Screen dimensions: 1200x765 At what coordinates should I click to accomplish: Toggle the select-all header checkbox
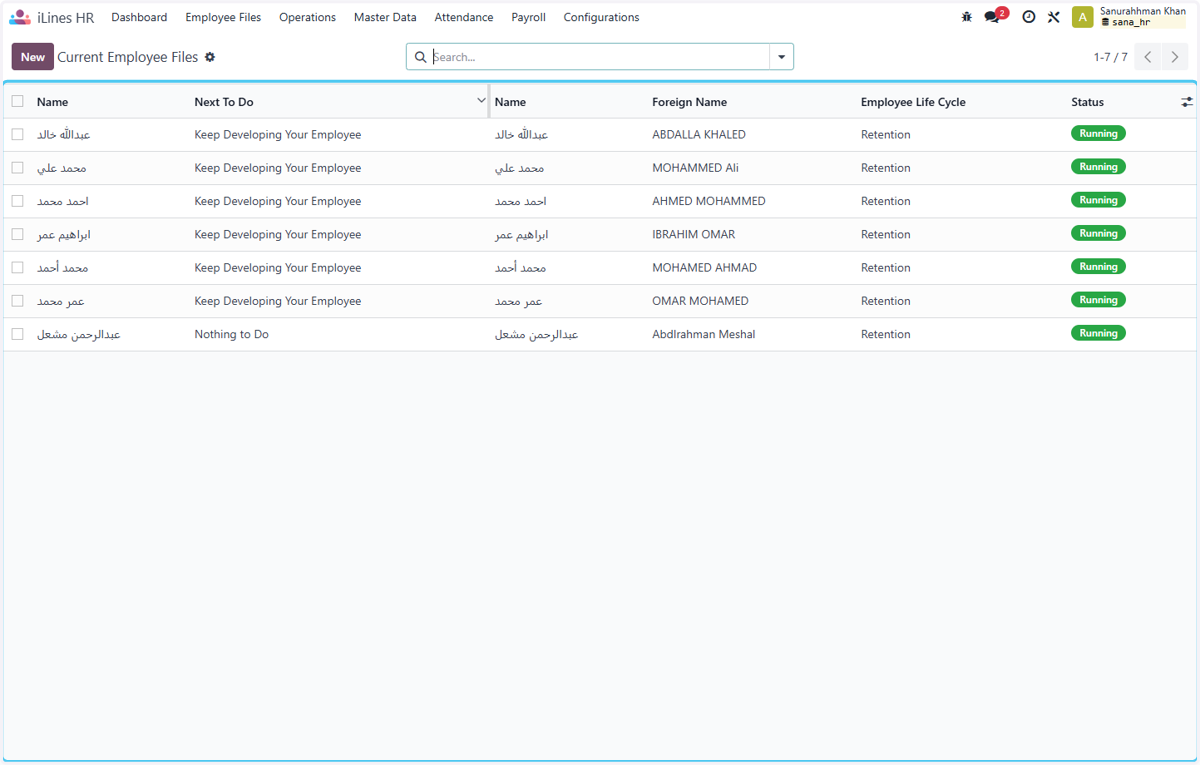point(17,101)
